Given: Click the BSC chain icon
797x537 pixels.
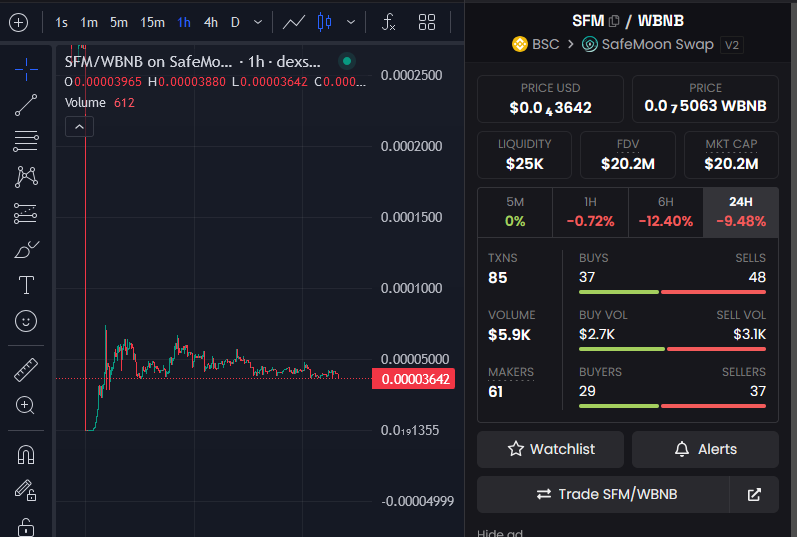Looking at the screenshot, I should pyautogui.click(x=519, y=44).
